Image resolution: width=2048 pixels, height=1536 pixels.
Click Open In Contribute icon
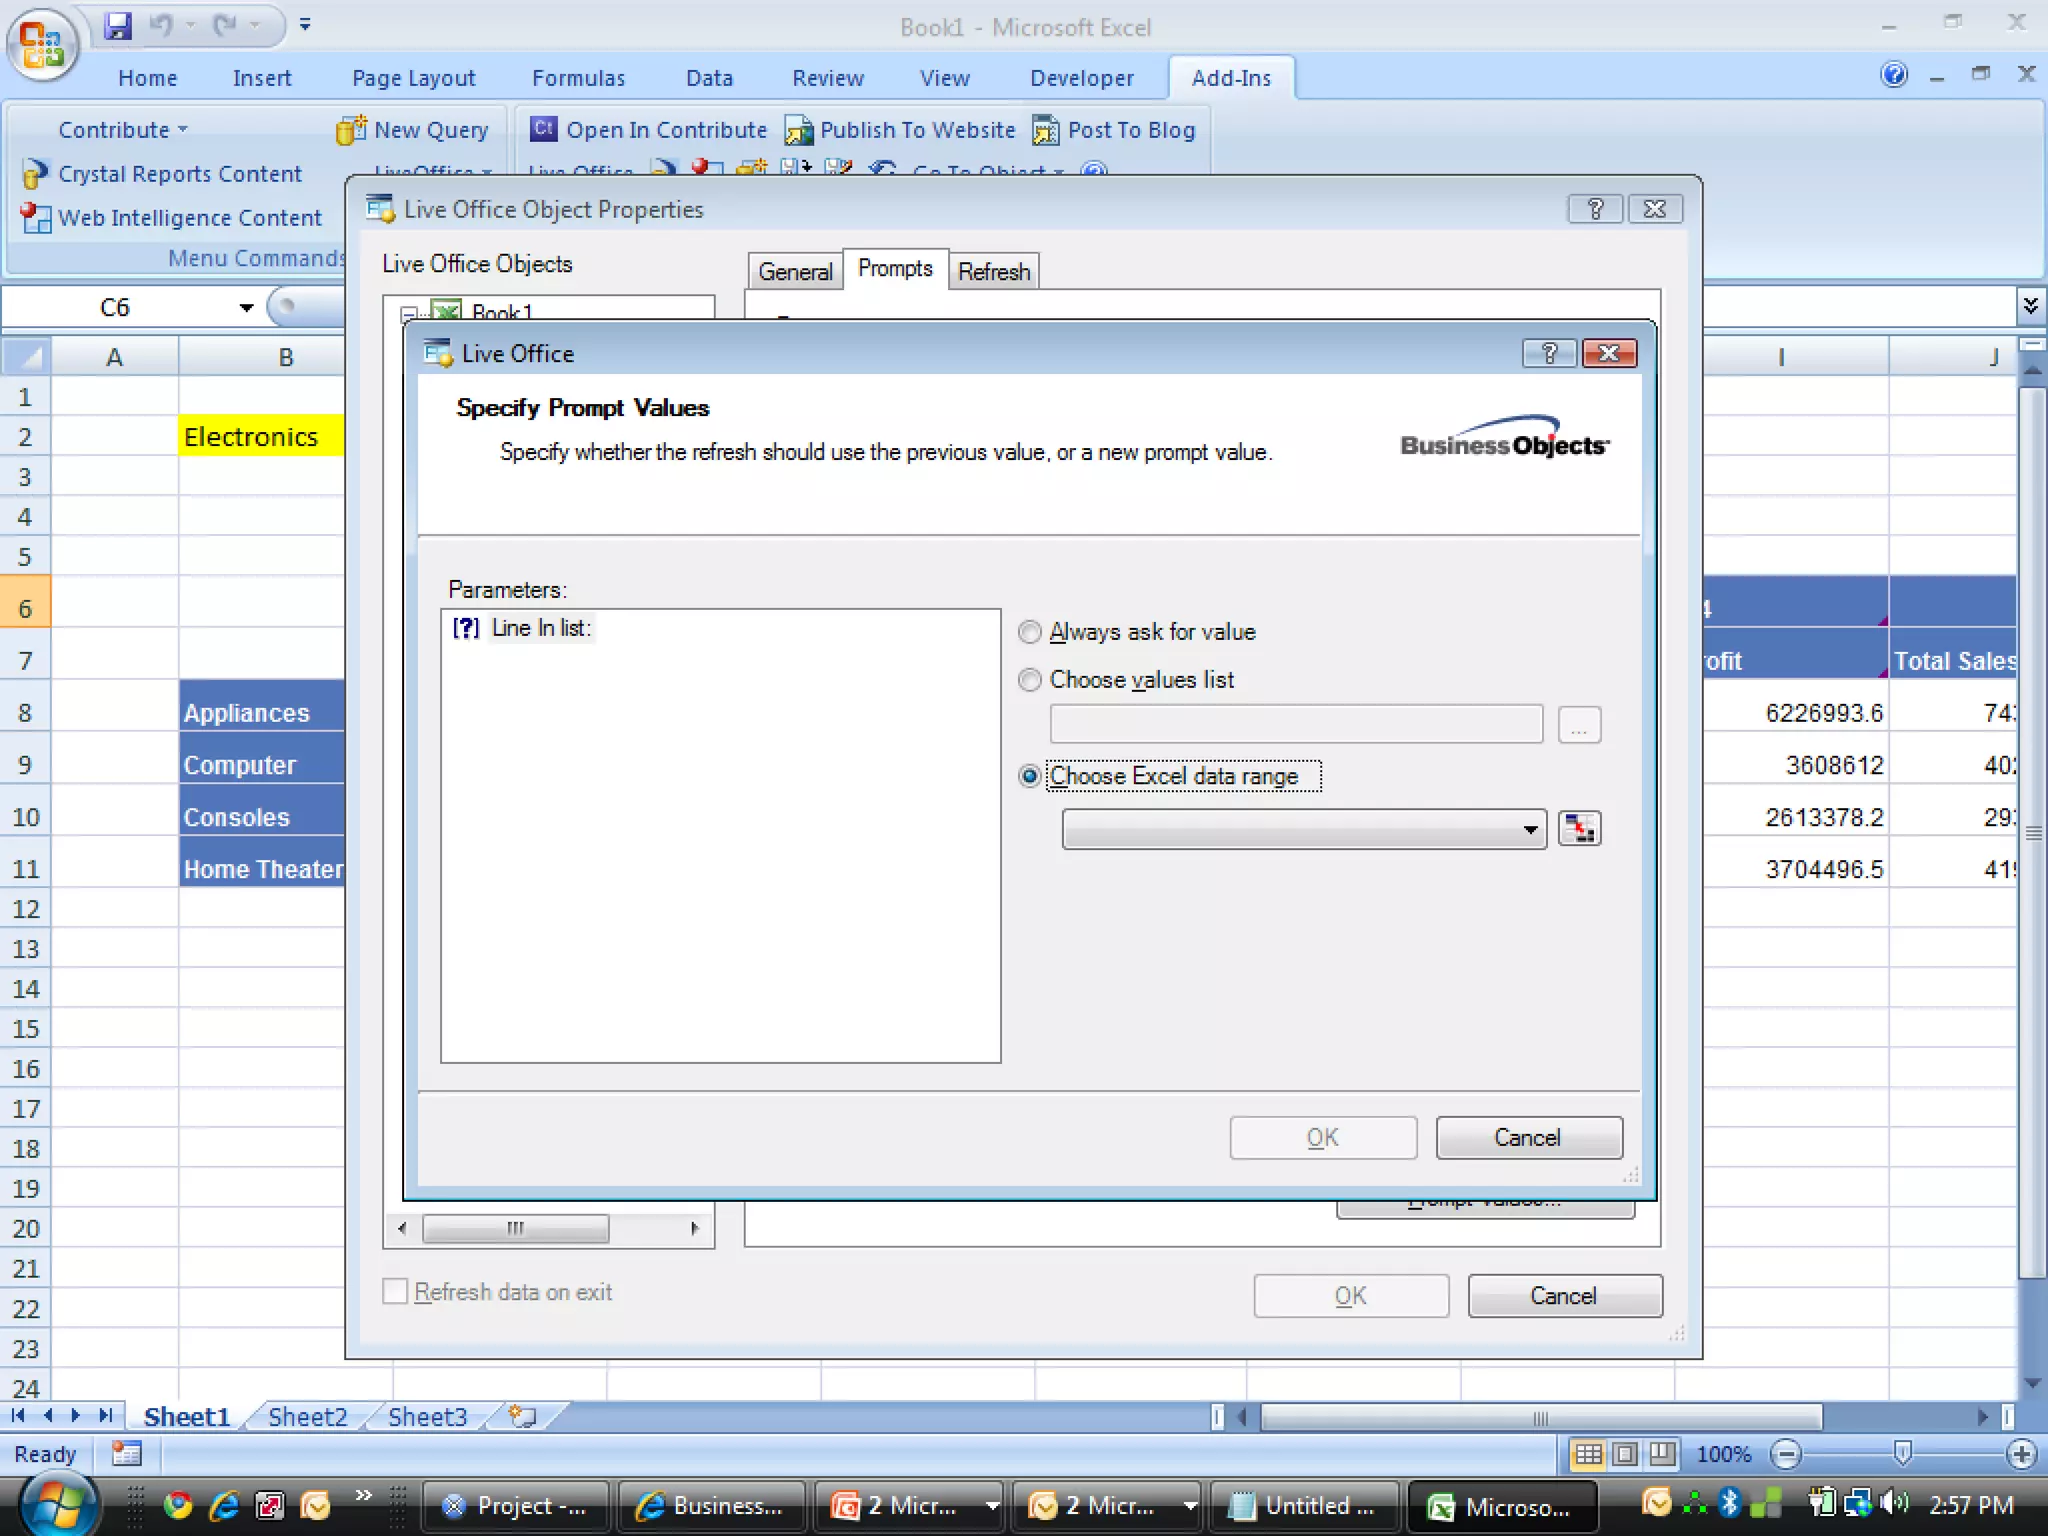click(543, 129)
